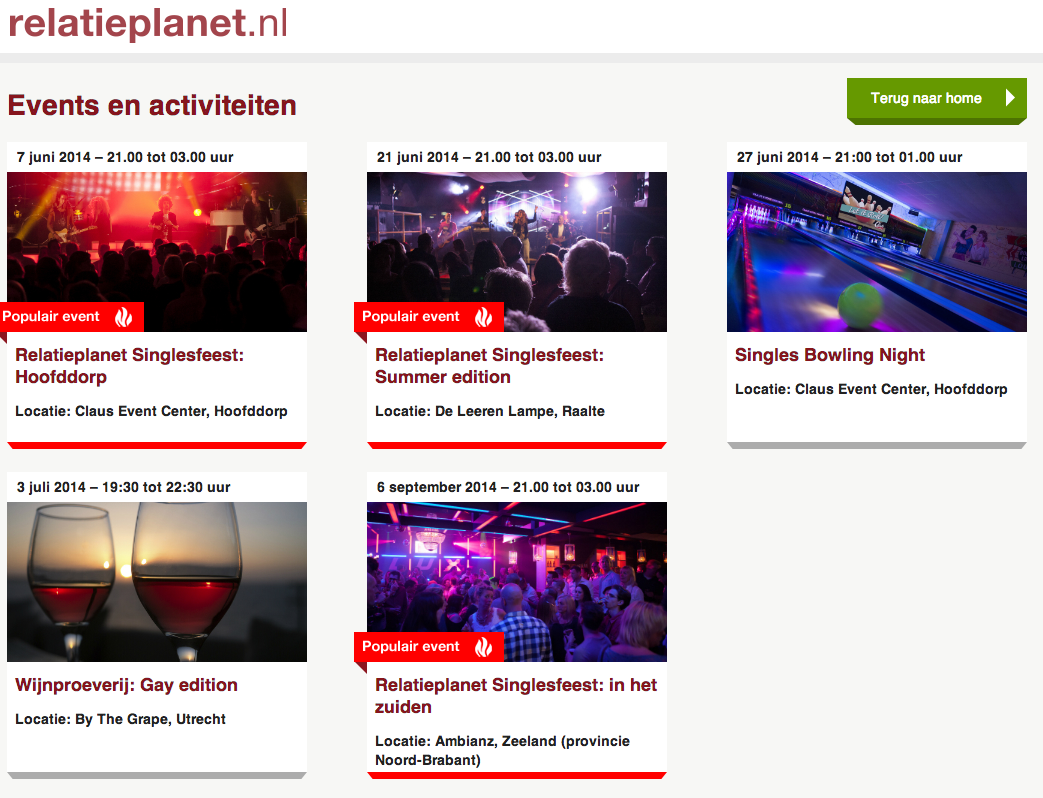Click the Terug naar home button

(x=937, y=101)
